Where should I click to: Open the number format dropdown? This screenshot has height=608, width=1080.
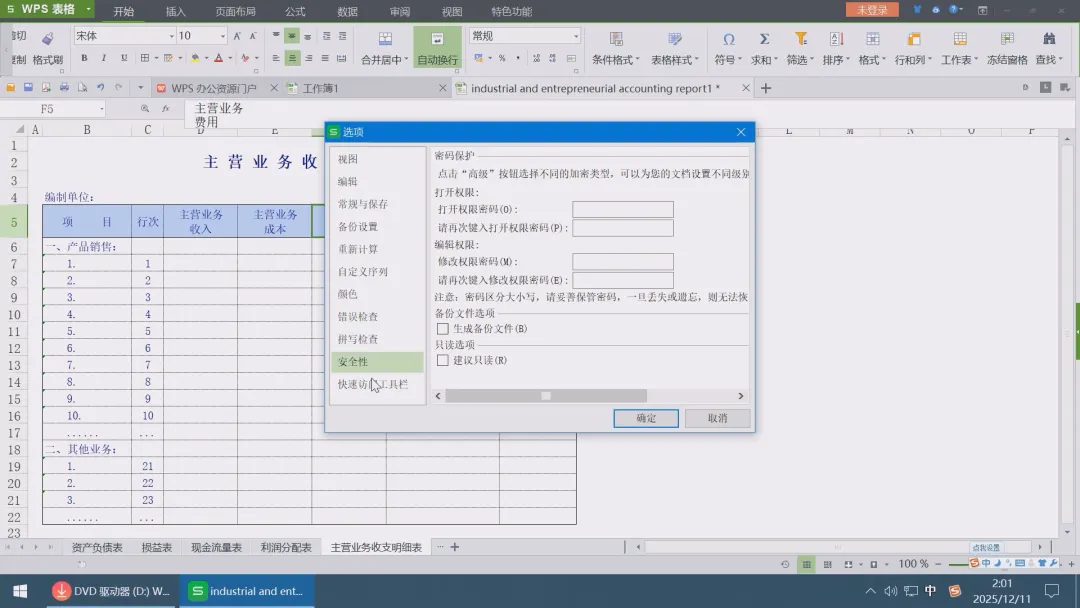click(576, 36)
